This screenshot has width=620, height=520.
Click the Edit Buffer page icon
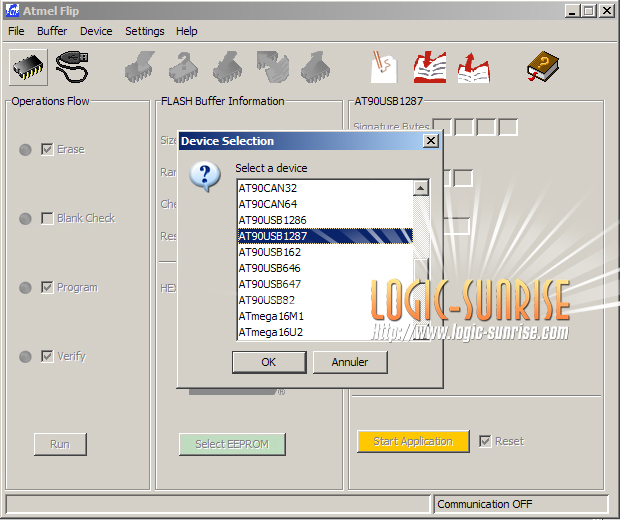[x=384, y=67]
